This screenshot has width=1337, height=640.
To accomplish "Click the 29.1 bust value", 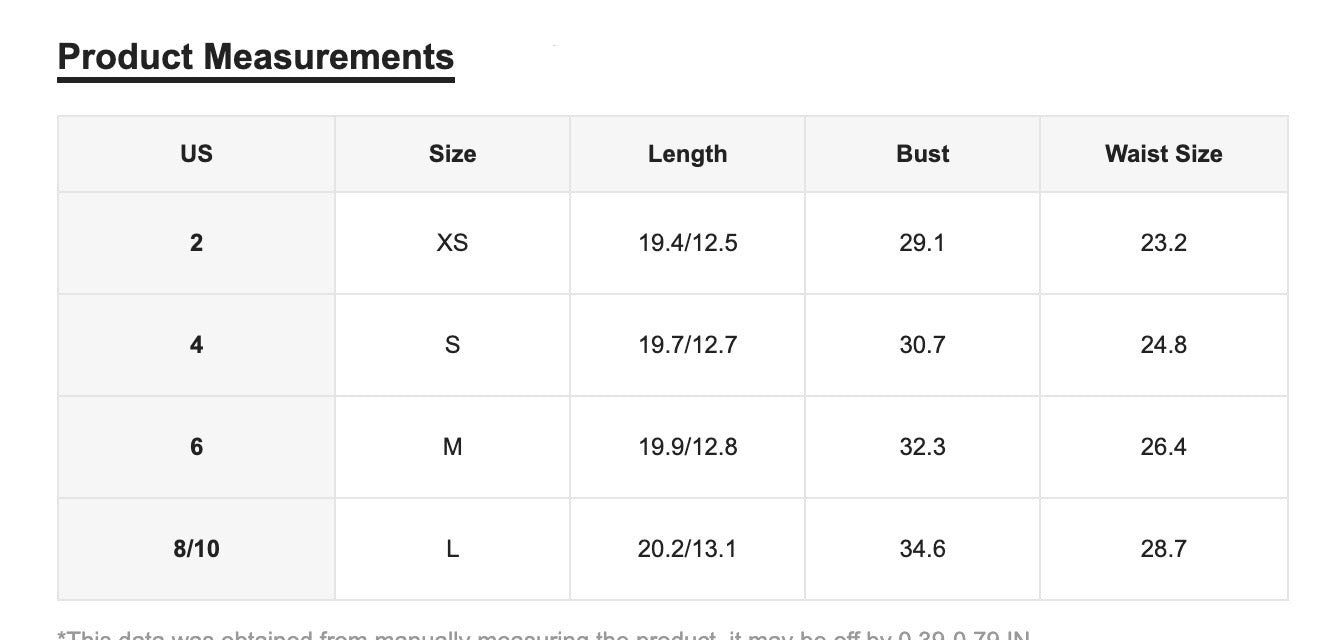I will 922,243.
